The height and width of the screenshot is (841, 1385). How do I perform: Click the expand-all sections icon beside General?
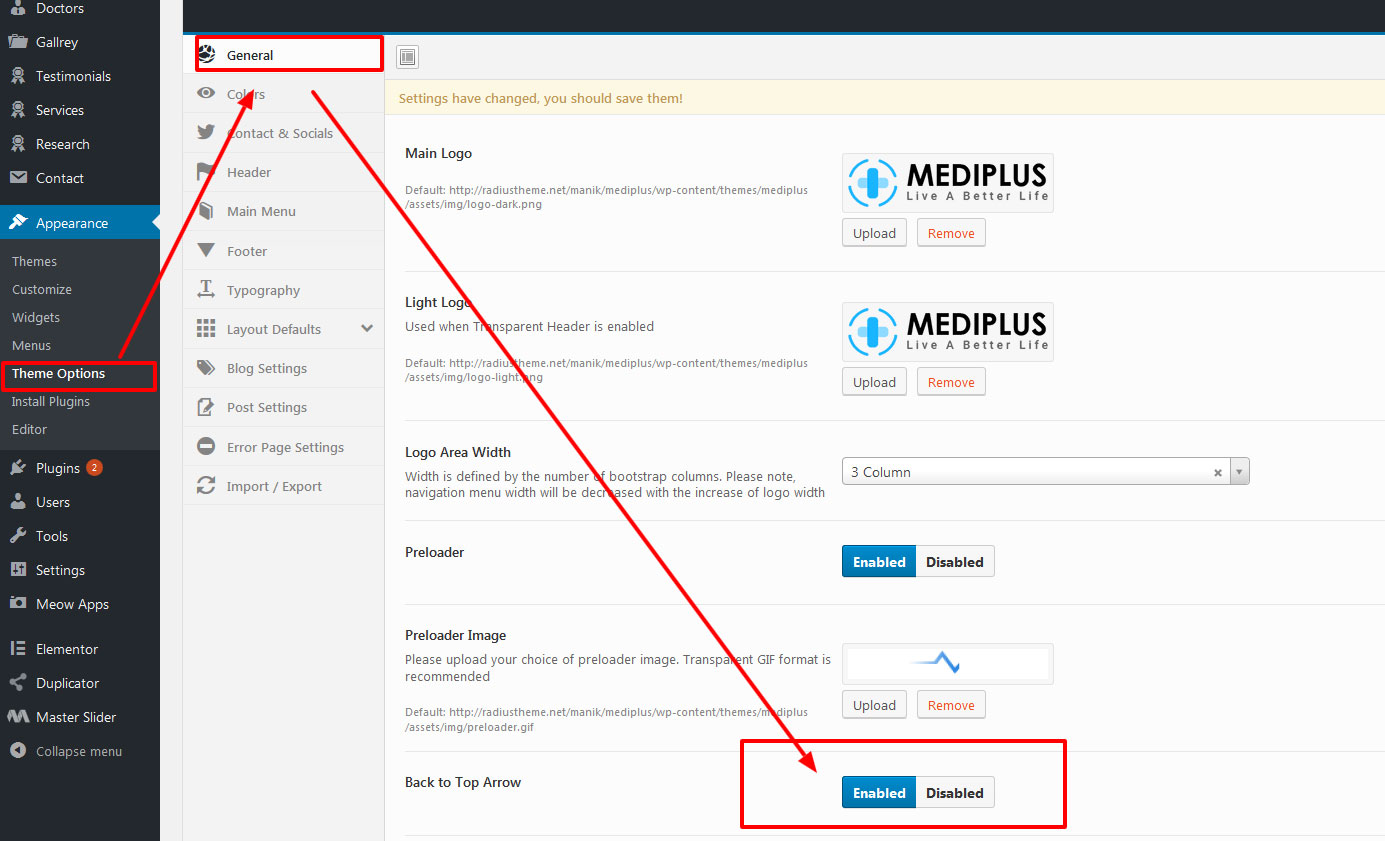(x=407, y=57)
